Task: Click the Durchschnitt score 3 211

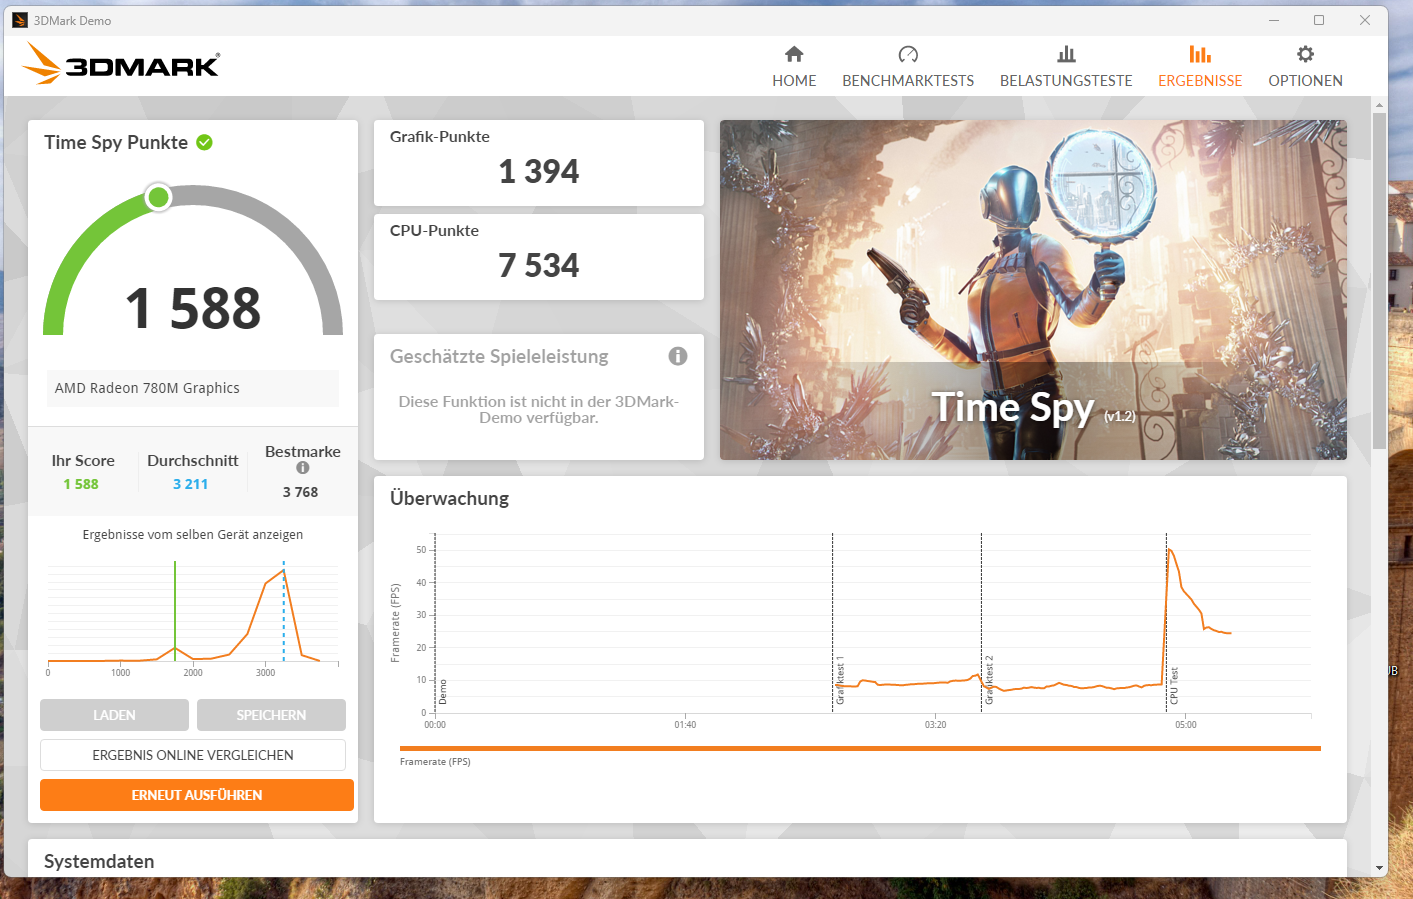Action: (191, 484)
